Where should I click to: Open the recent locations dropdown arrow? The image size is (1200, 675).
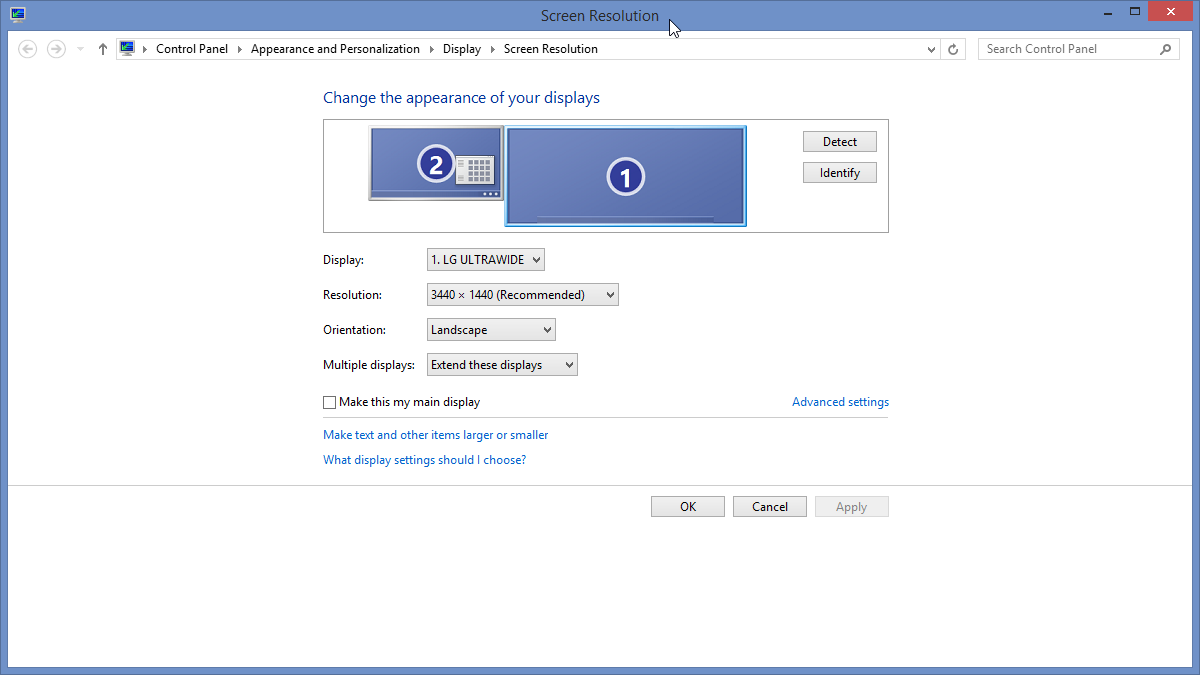point(81,49)
